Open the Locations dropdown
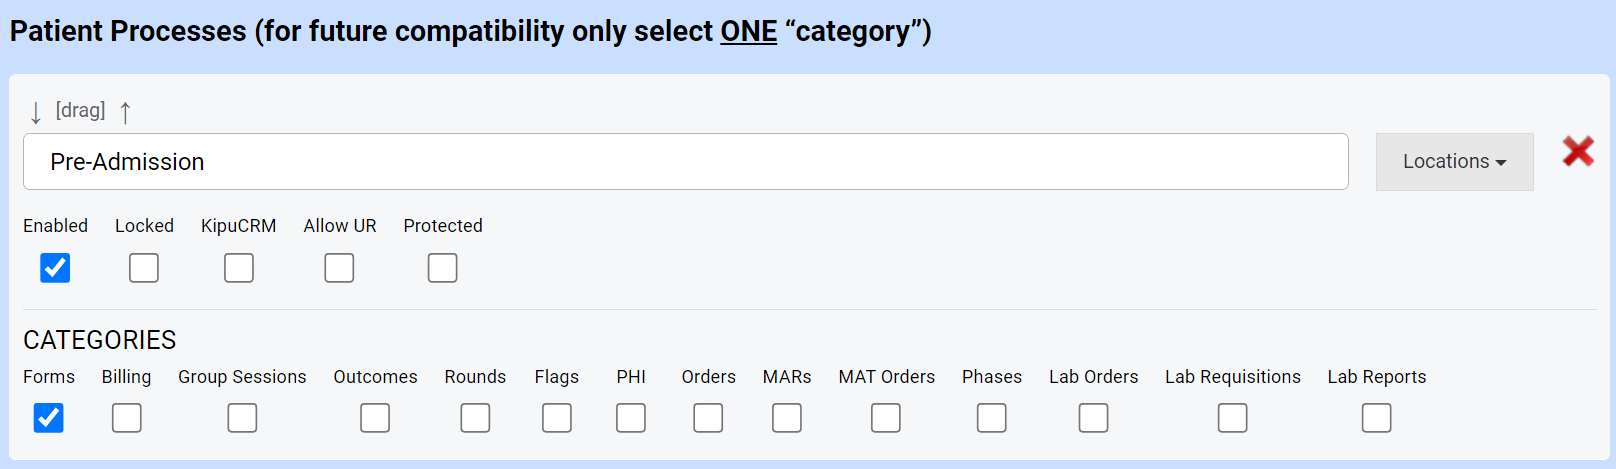The image size is (1616, 469). pos(1454,162)
